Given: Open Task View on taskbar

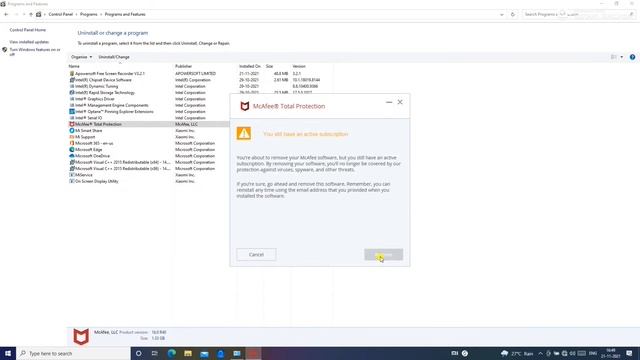Looking at the screenshot, I should [x=155, y=353].
